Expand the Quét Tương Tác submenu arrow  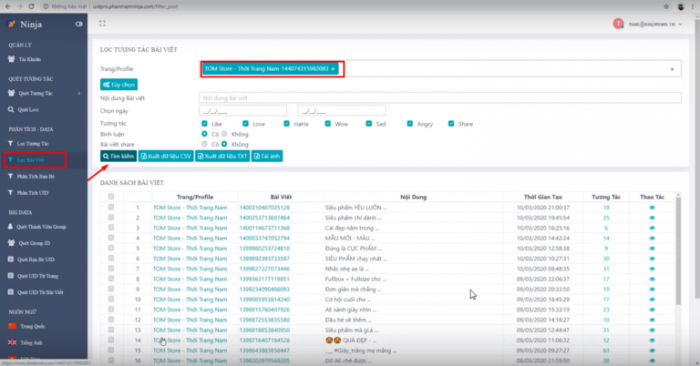tap(79, 93)
